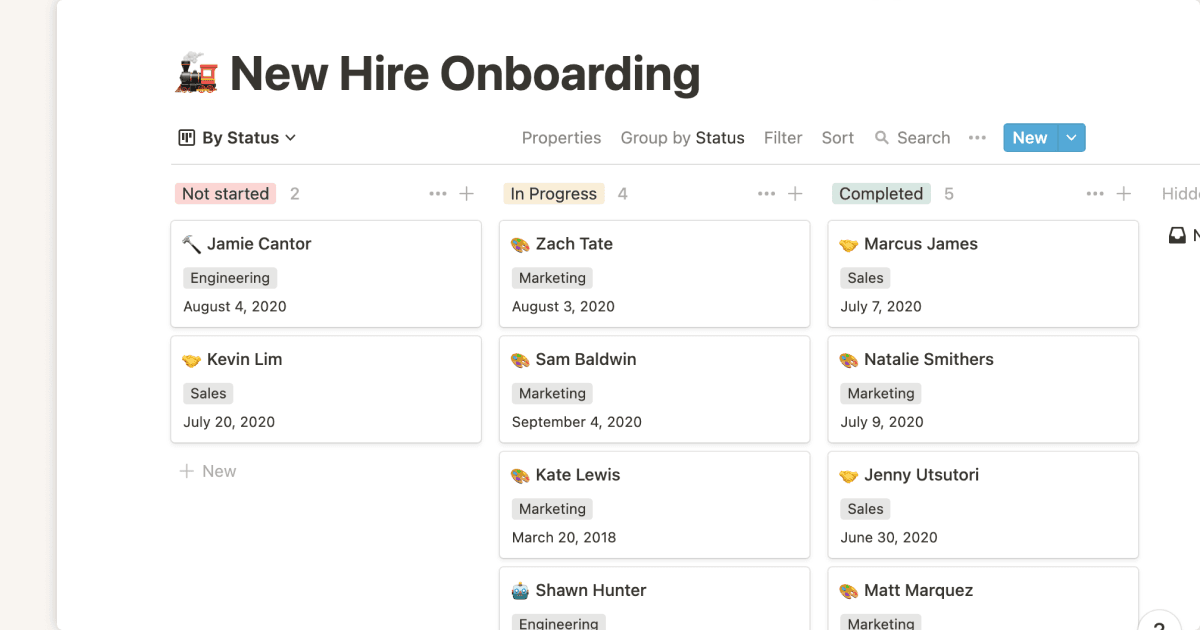
Task: Open the Filter menu
Action: (x=783, y=137)
